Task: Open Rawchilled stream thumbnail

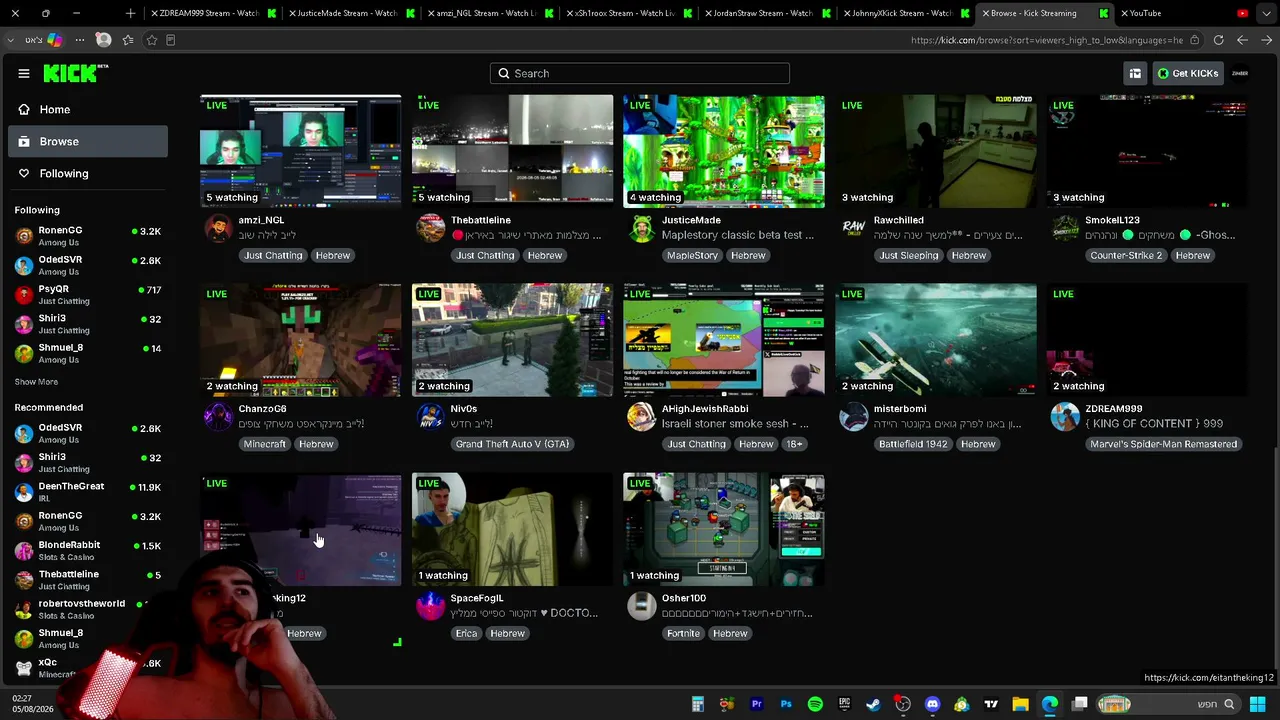Action: pos(936,151)
